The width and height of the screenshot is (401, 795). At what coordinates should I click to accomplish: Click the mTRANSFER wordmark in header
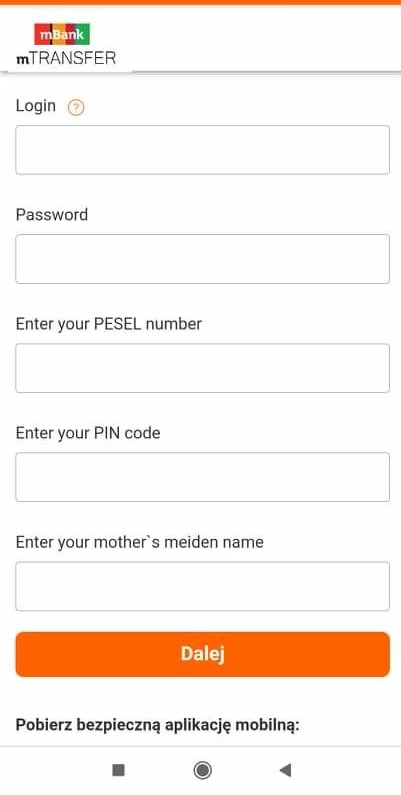coord(66,58)
